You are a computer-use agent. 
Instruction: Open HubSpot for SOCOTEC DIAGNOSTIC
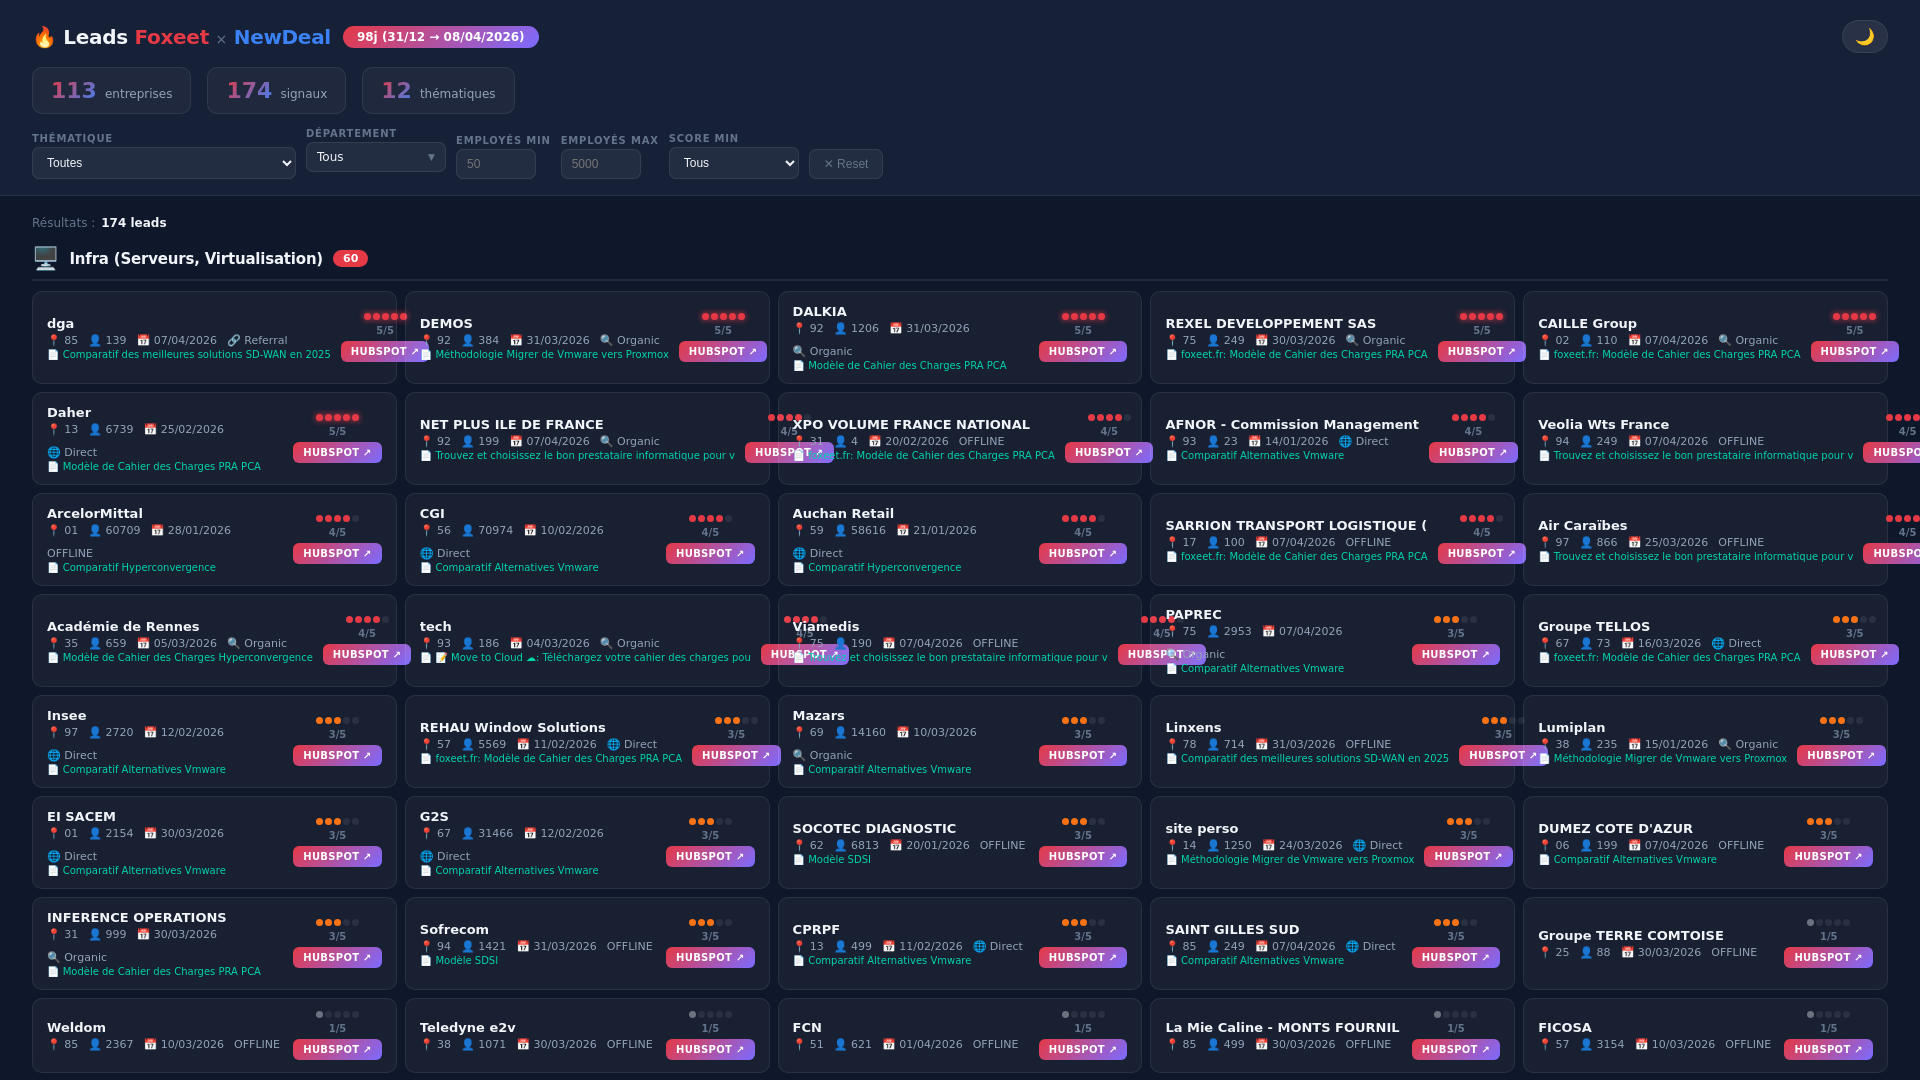[x=1083, y=857]
